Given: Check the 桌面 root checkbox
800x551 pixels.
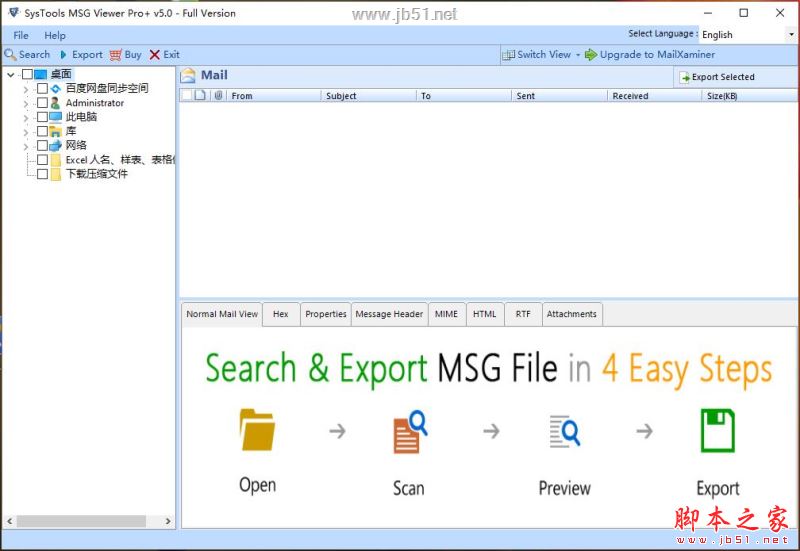Looking at the screenshot, I should pyautogui.click(x=28, y=74).
